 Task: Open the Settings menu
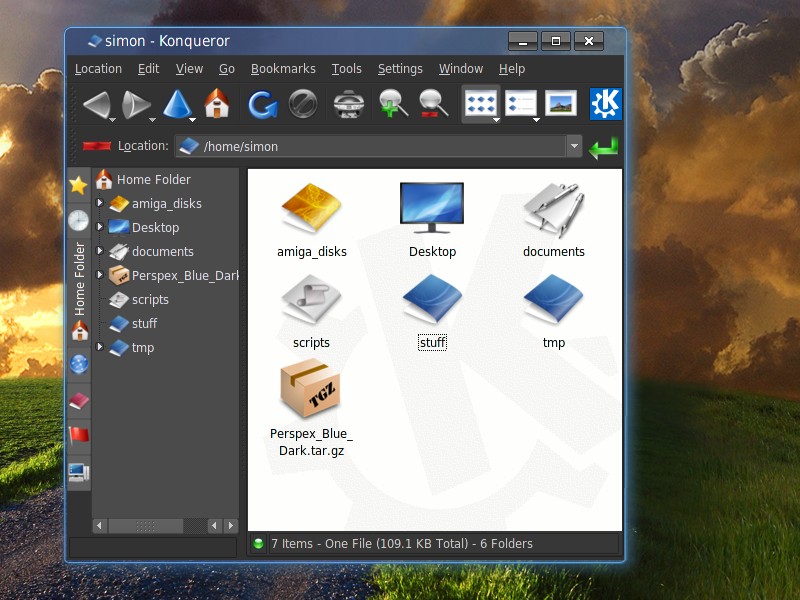400,69
